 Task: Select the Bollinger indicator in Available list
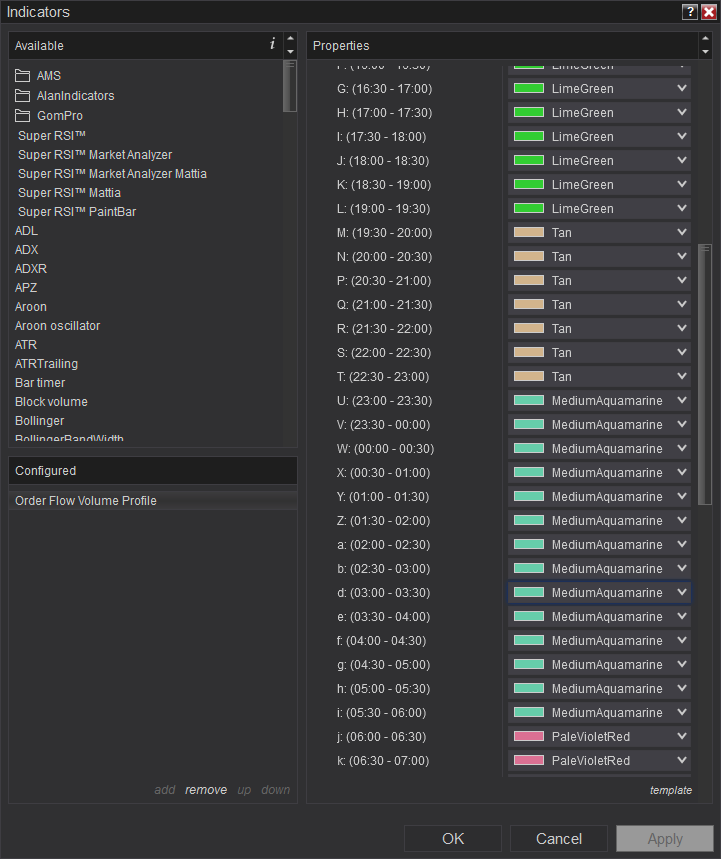tap(39, 421)
